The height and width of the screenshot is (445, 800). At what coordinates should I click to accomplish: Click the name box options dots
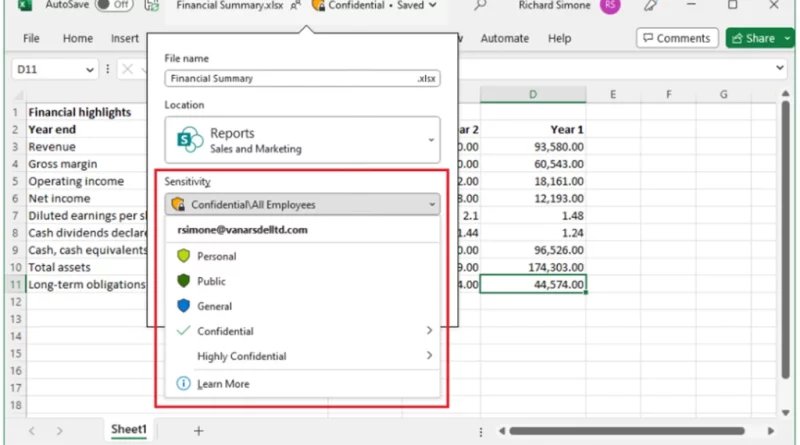coord(107,69)
